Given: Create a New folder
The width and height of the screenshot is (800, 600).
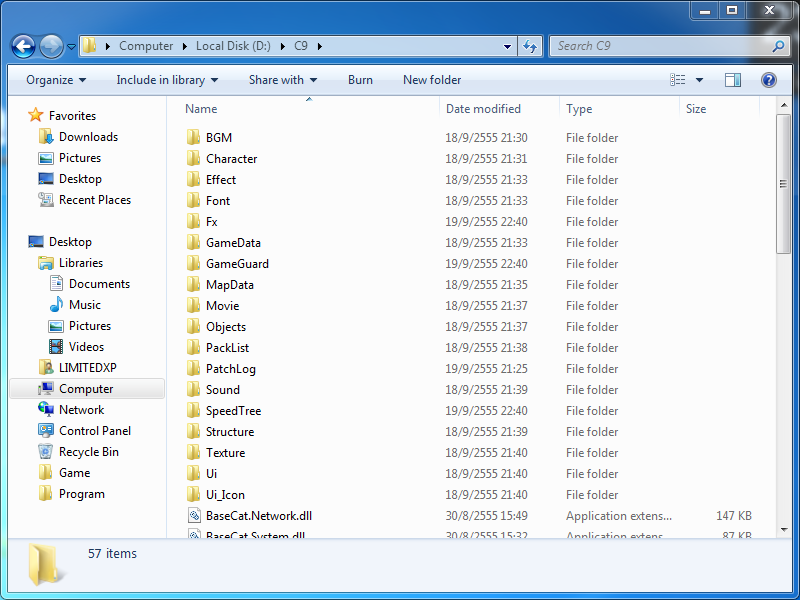Looking at the screenshot, I should pyautogui.click(x=432, y=80).
